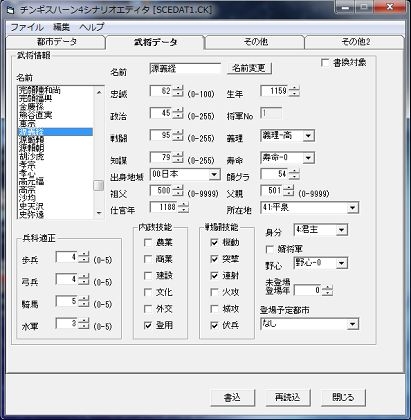This screenshot has width=411, height=420.
Task: Click the name list scrollbar thumb
Action: coord(99,186)
